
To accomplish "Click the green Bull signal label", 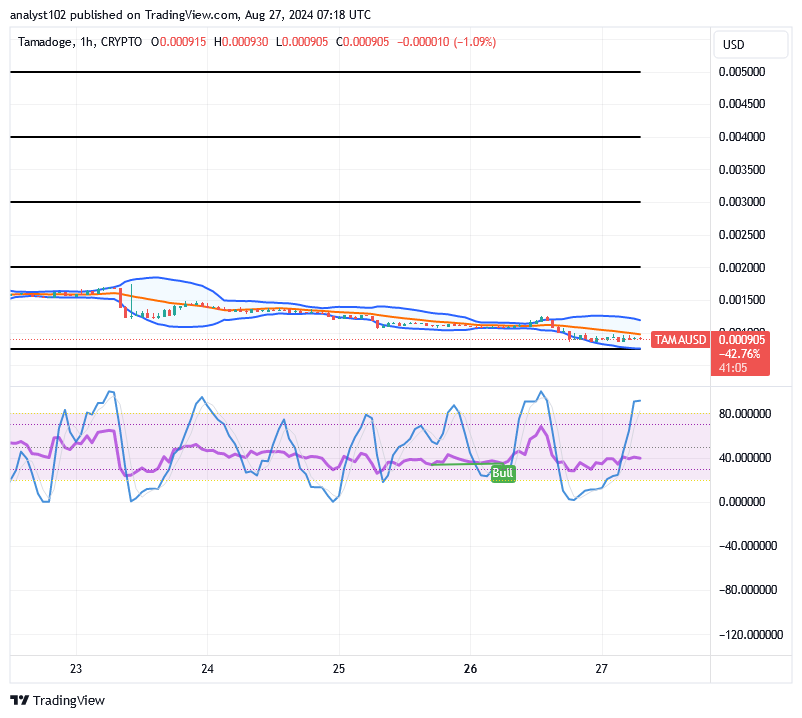I will 503,473.
